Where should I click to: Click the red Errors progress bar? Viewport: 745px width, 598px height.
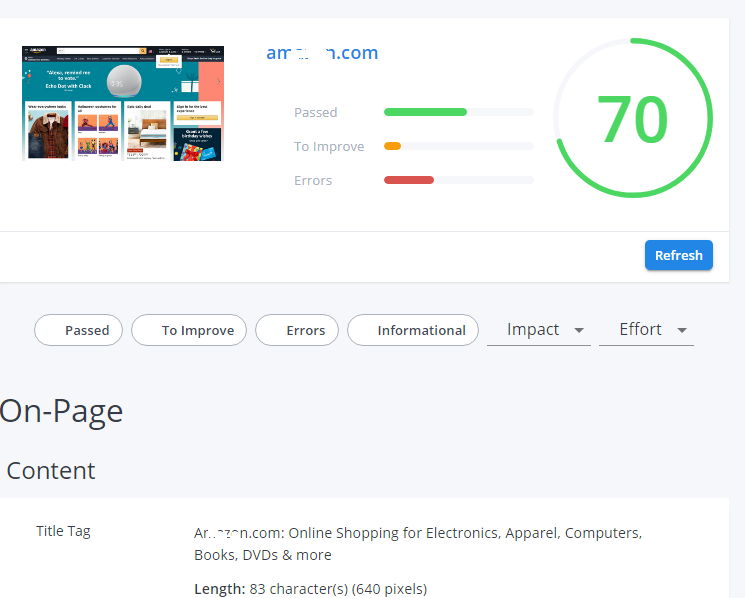[x=459, y=180]
